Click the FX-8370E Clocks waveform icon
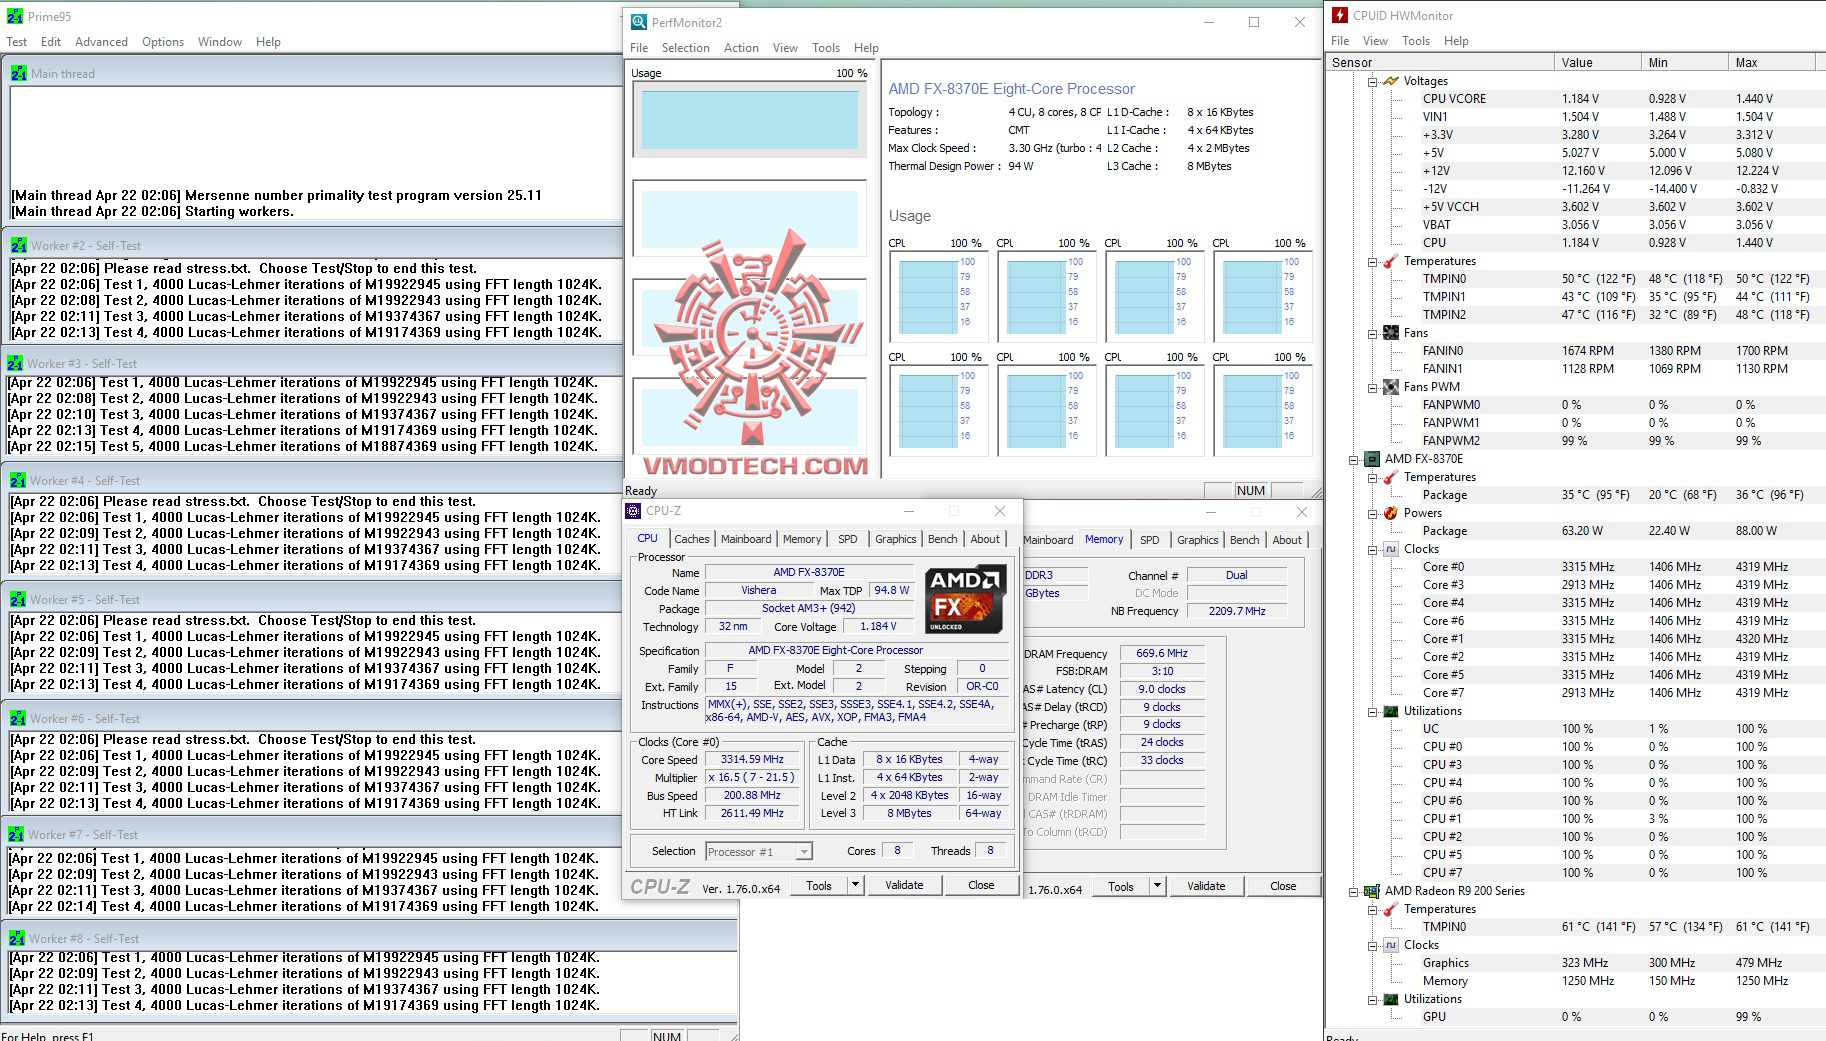 [x=1390, y=549]
